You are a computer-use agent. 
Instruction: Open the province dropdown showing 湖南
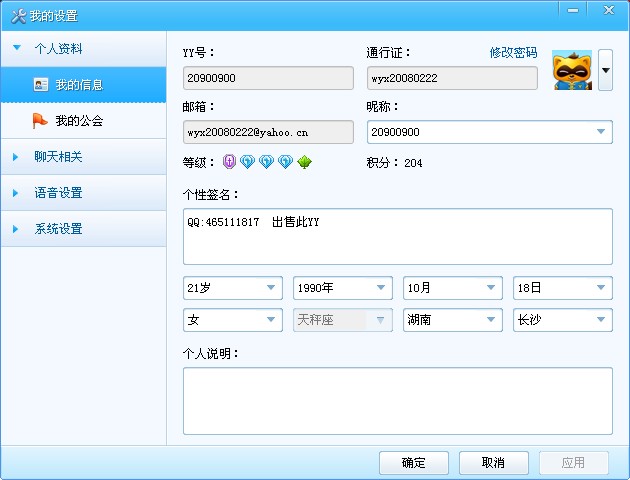[453, 320]
